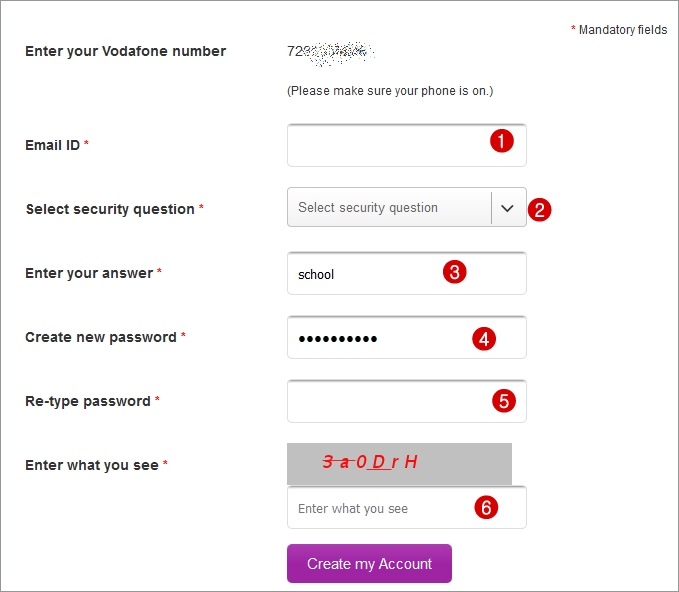
Task: Click the Re-type password label
Action: [x=92, y=401]
